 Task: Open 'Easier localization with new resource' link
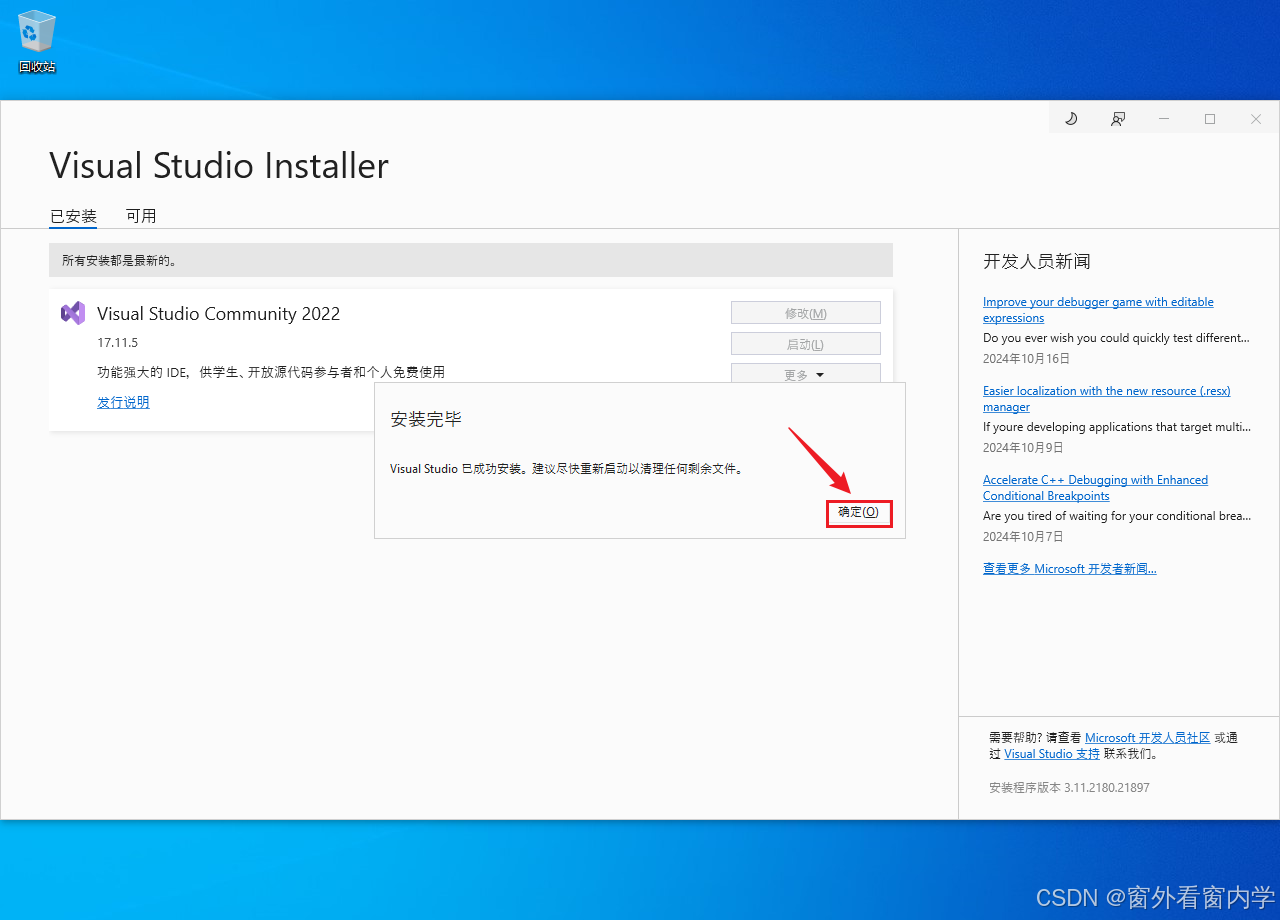(x=1107, y=399)
